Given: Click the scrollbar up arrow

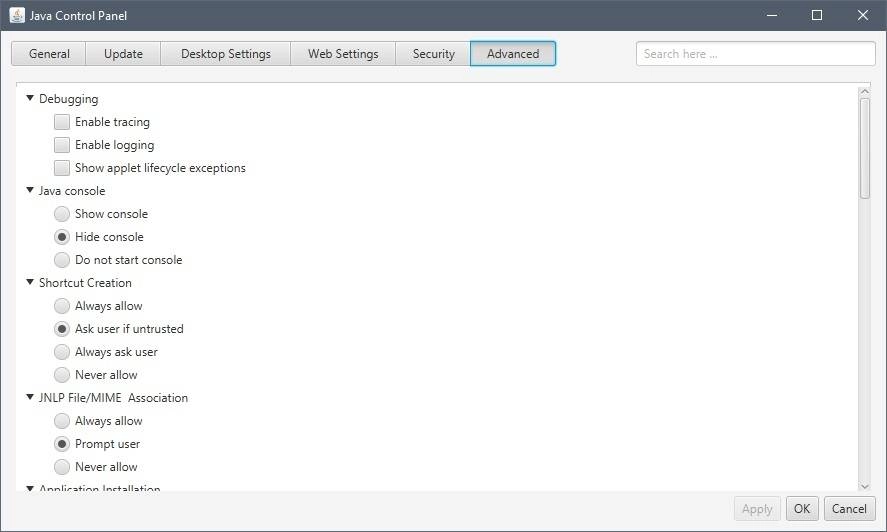Looking at the screenshot, I should point(864,91).
